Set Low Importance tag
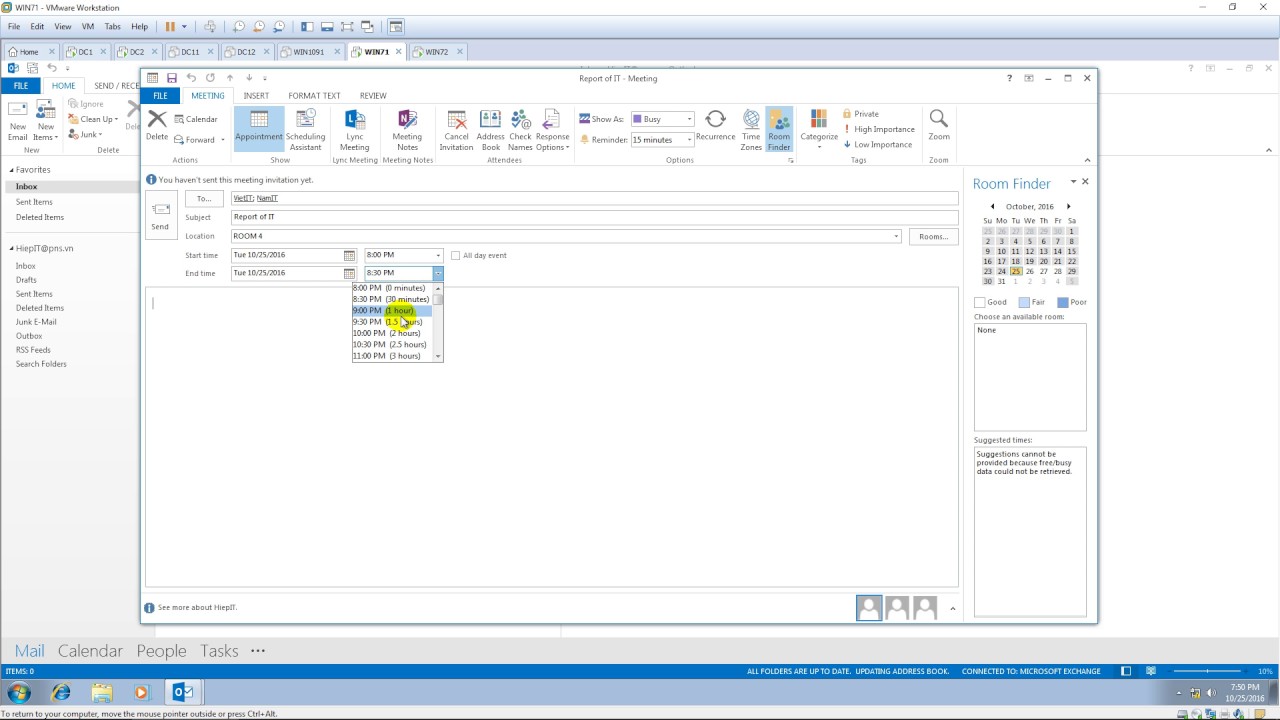 (877, 144)
